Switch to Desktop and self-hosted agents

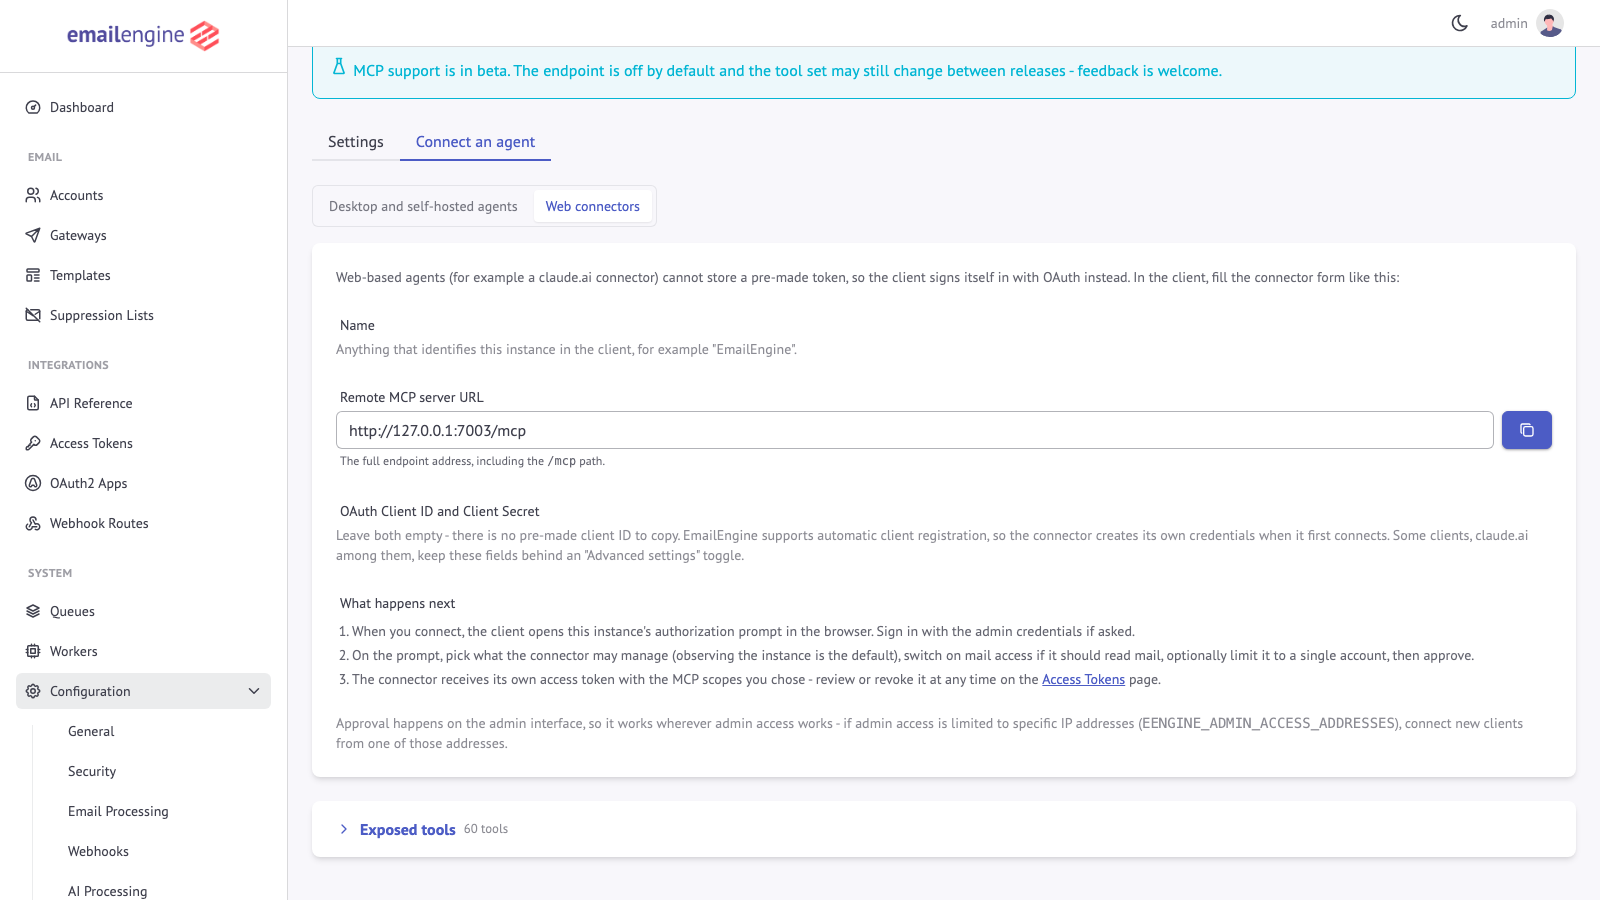423,206
